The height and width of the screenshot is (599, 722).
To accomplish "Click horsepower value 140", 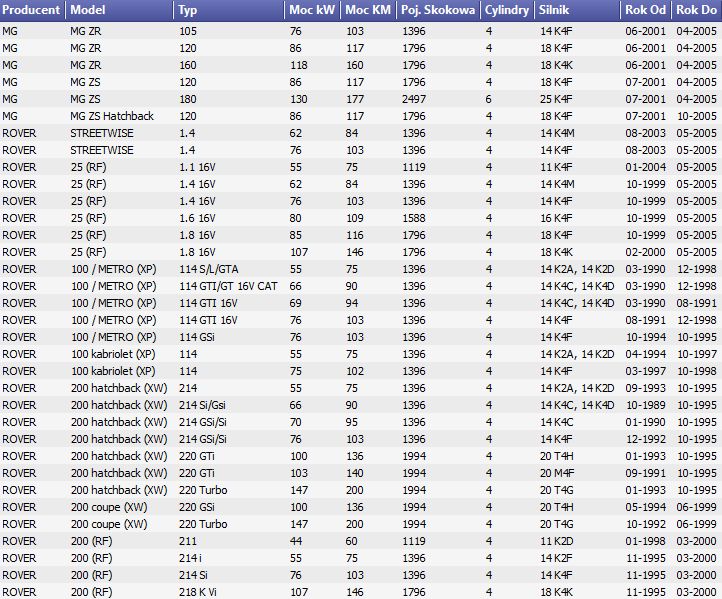I will (x=355, y=473).
